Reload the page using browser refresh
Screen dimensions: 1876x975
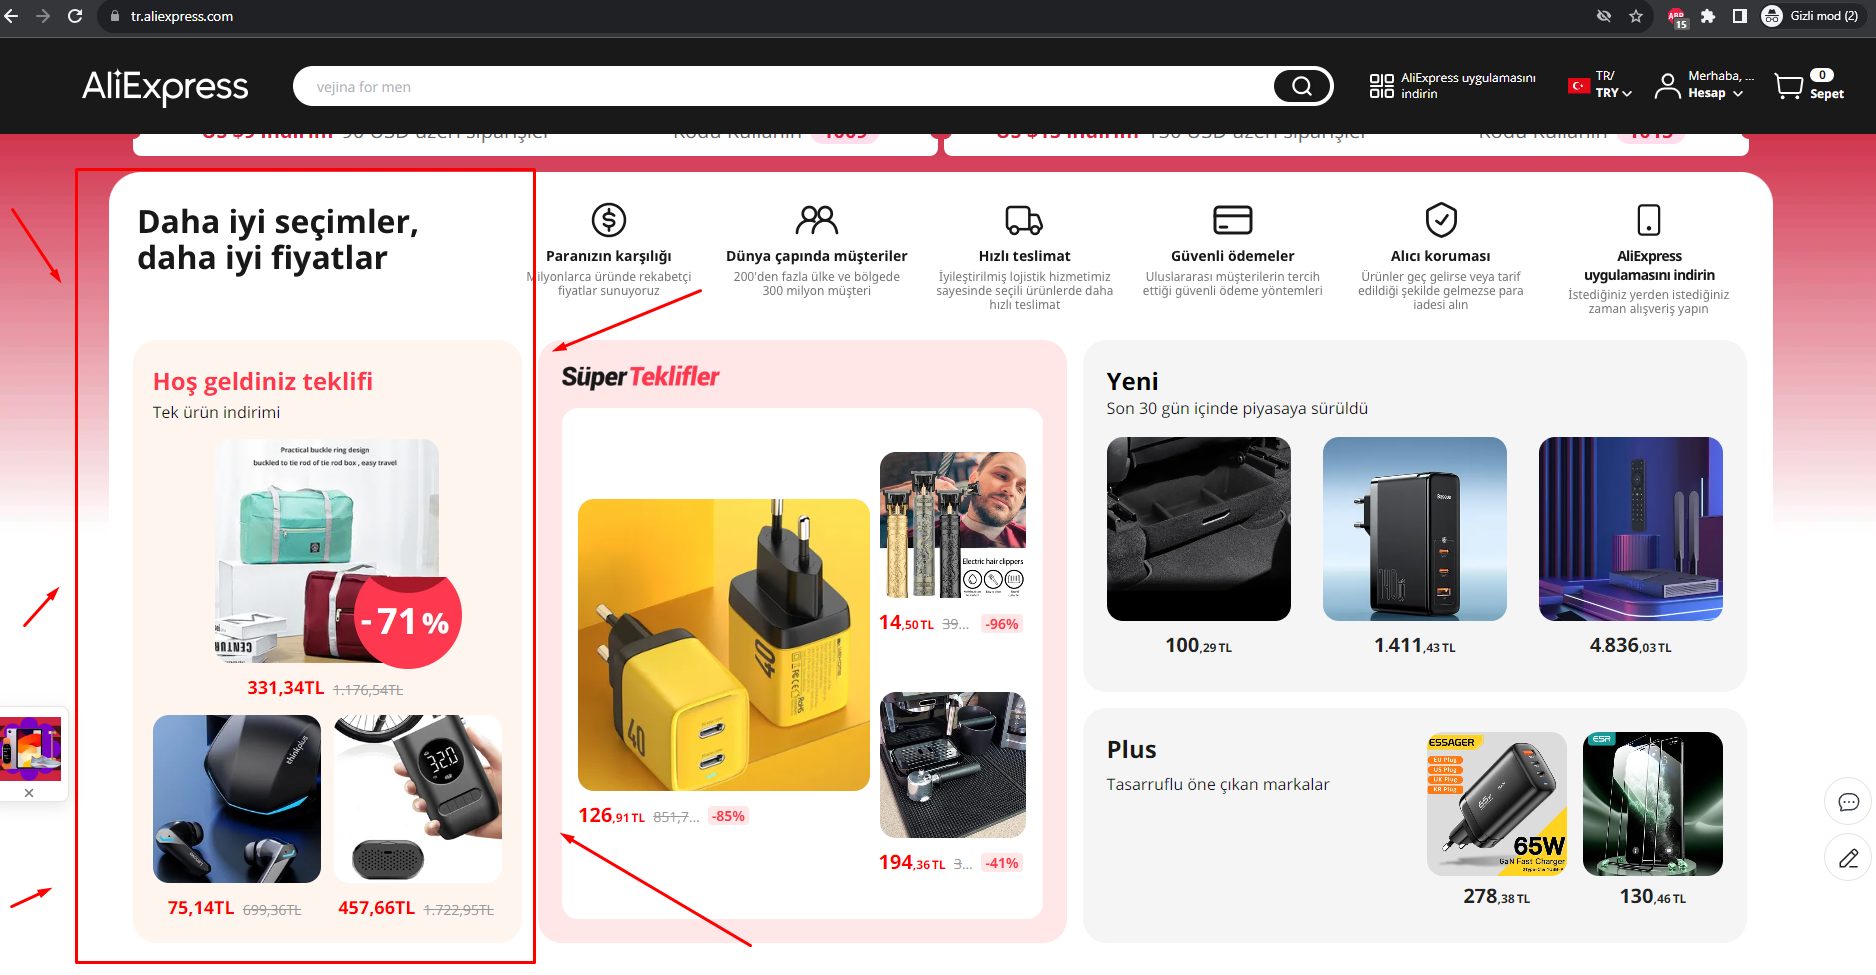click(75, 16)
